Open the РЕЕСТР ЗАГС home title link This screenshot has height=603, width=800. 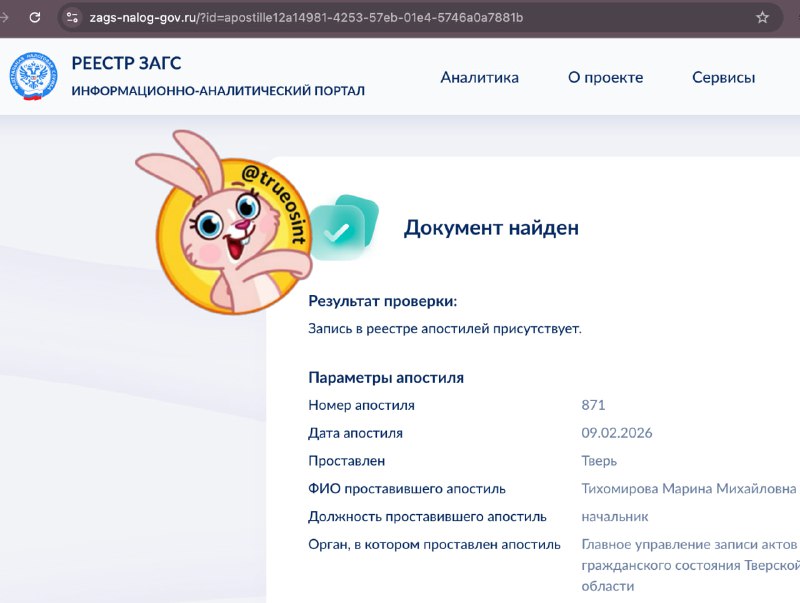[126, 63]
